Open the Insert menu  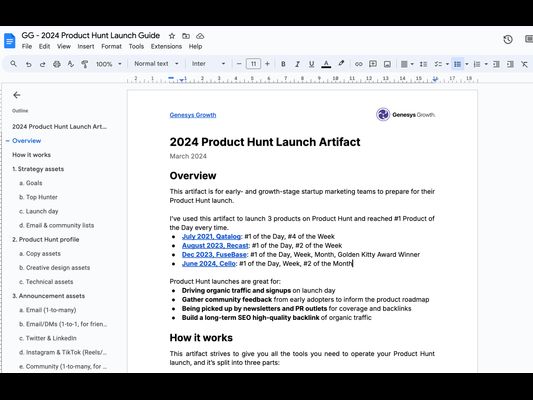click(x=86, y=47)
